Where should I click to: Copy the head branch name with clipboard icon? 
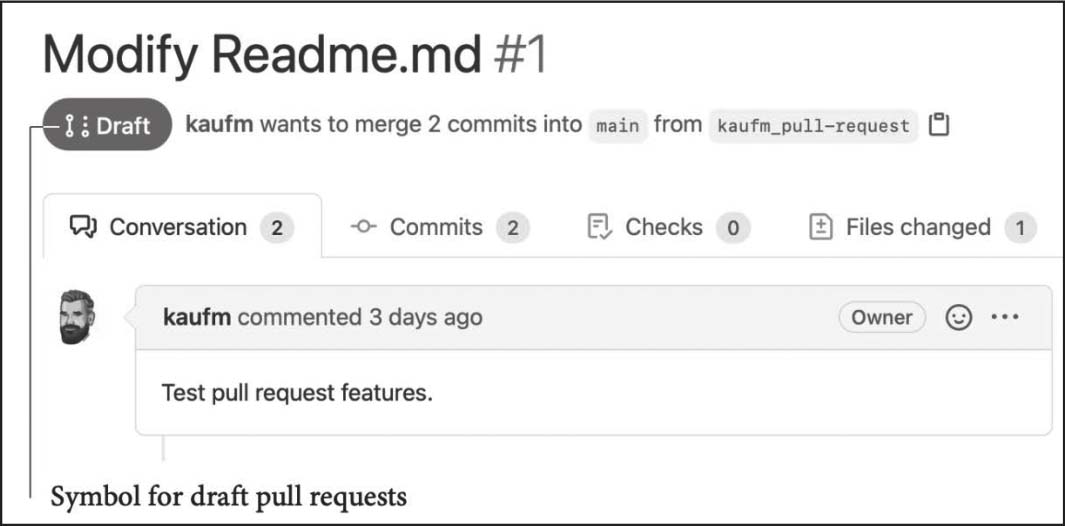click(938, 125)
